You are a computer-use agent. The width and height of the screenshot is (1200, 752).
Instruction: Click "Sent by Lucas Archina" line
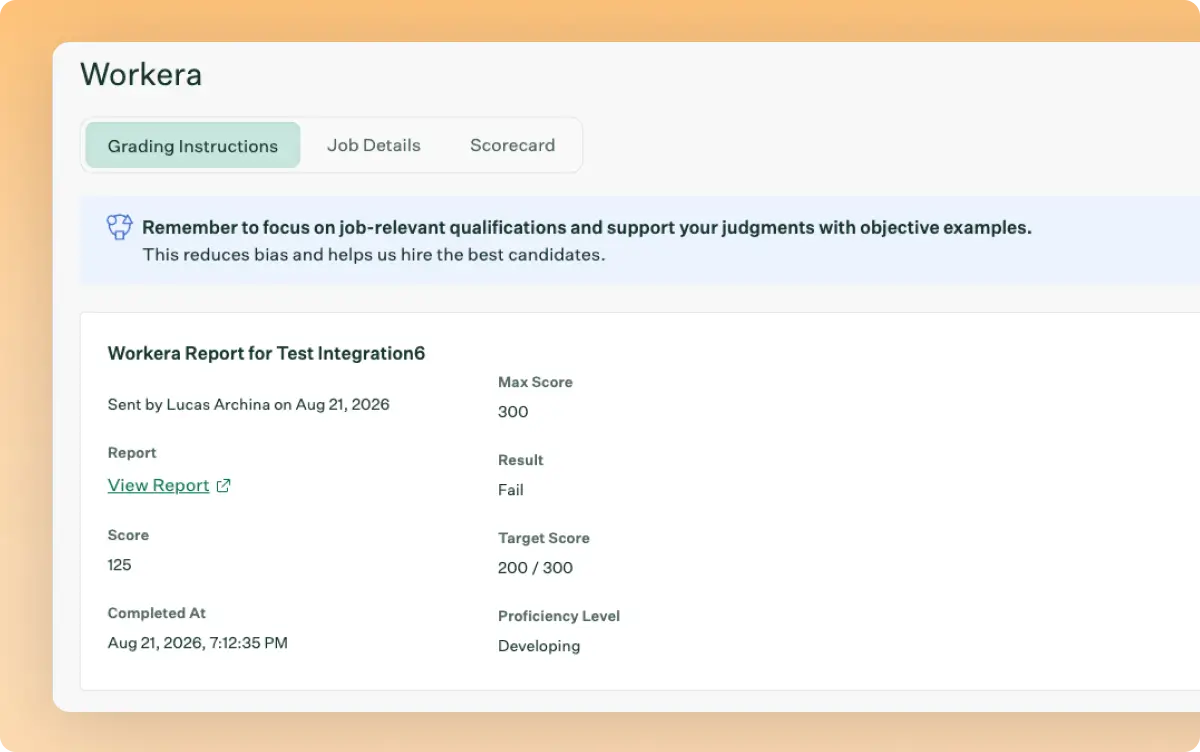248,405
